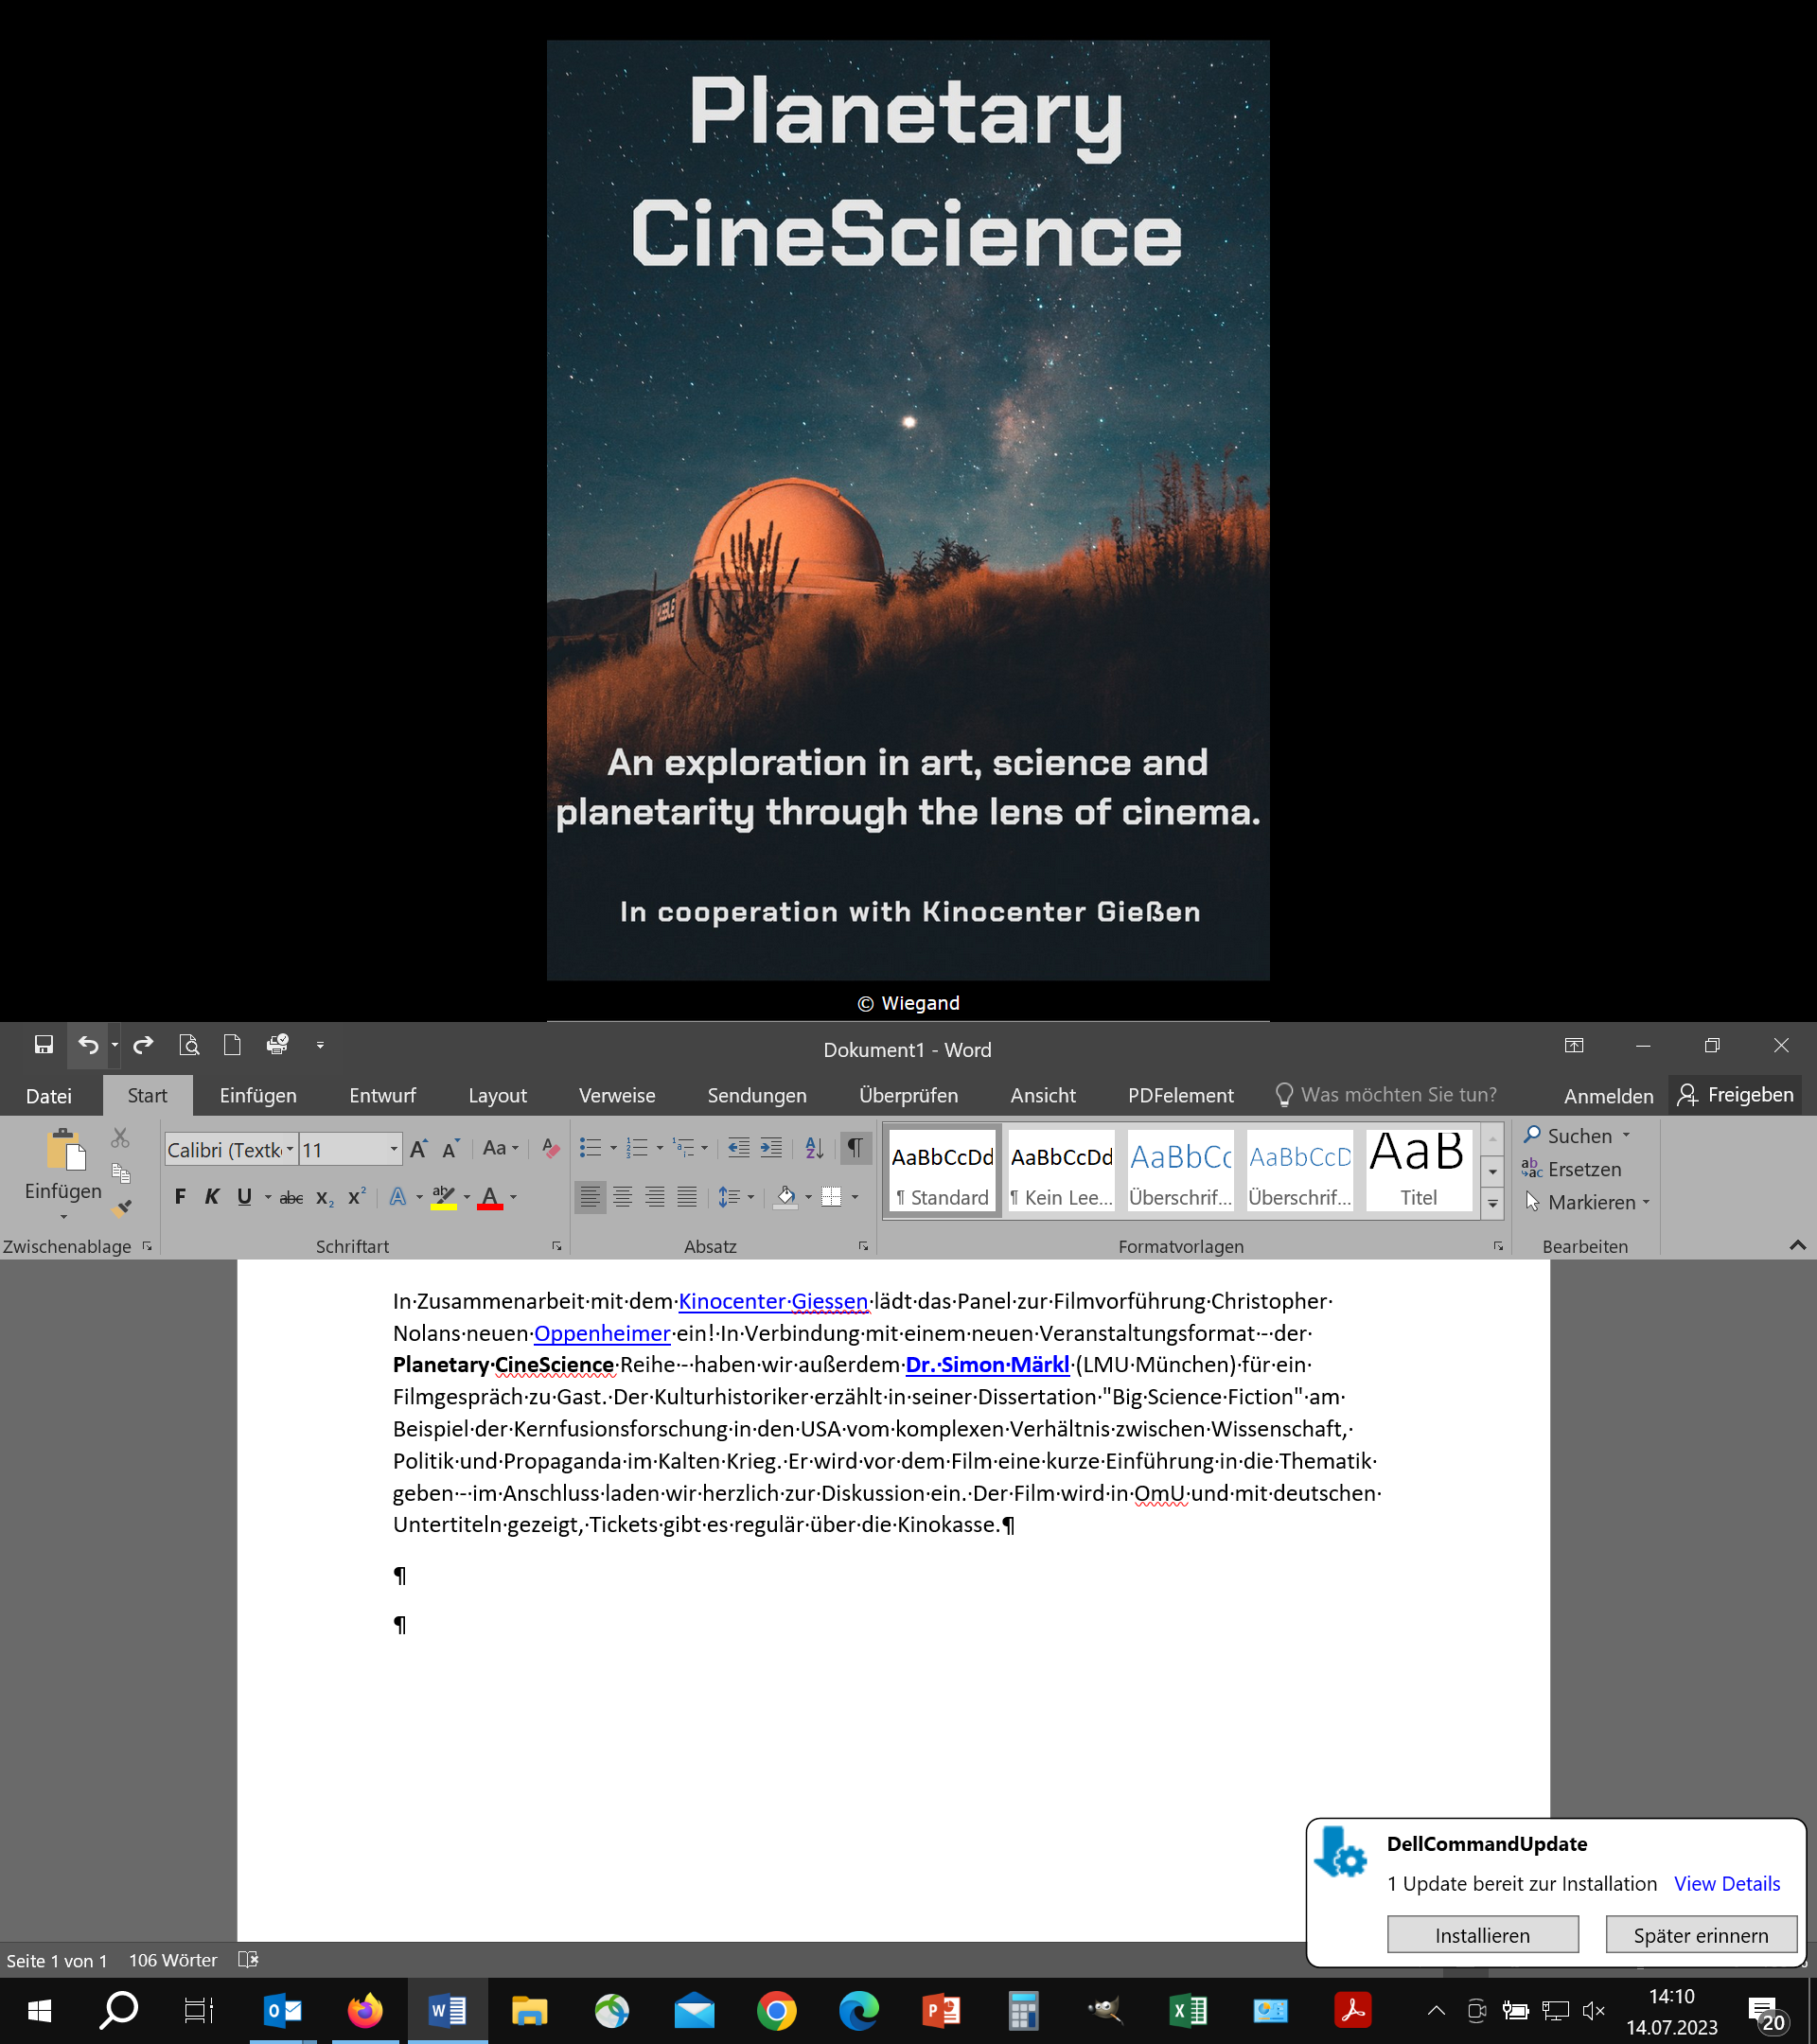Open Excel from the taskbar
The width and height of the screenshot is (1817, 2044).
(1188, 2010)
